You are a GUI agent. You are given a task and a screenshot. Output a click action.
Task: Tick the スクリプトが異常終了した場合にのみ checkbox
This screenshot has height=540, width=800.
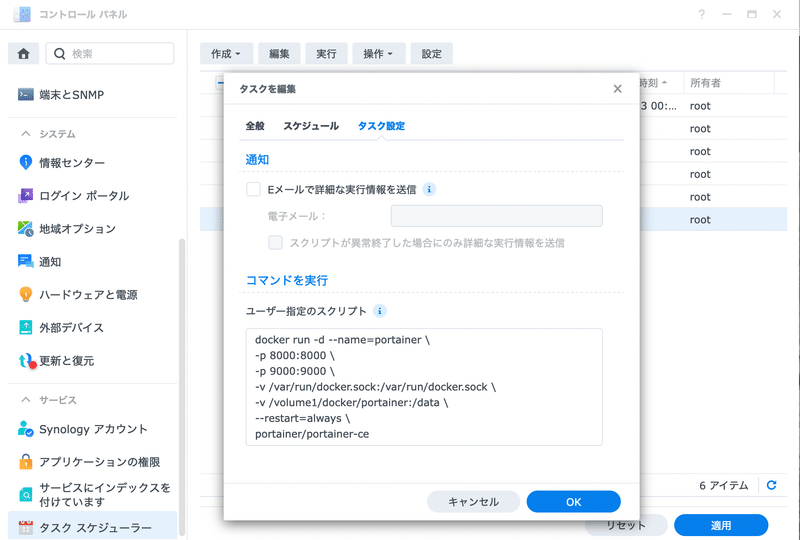pos(276,242)
